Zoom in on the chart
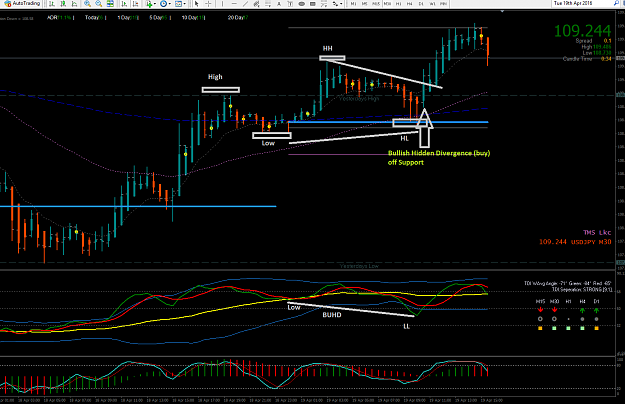Viewport: 625px width, 404px height. tap(87, 4)
